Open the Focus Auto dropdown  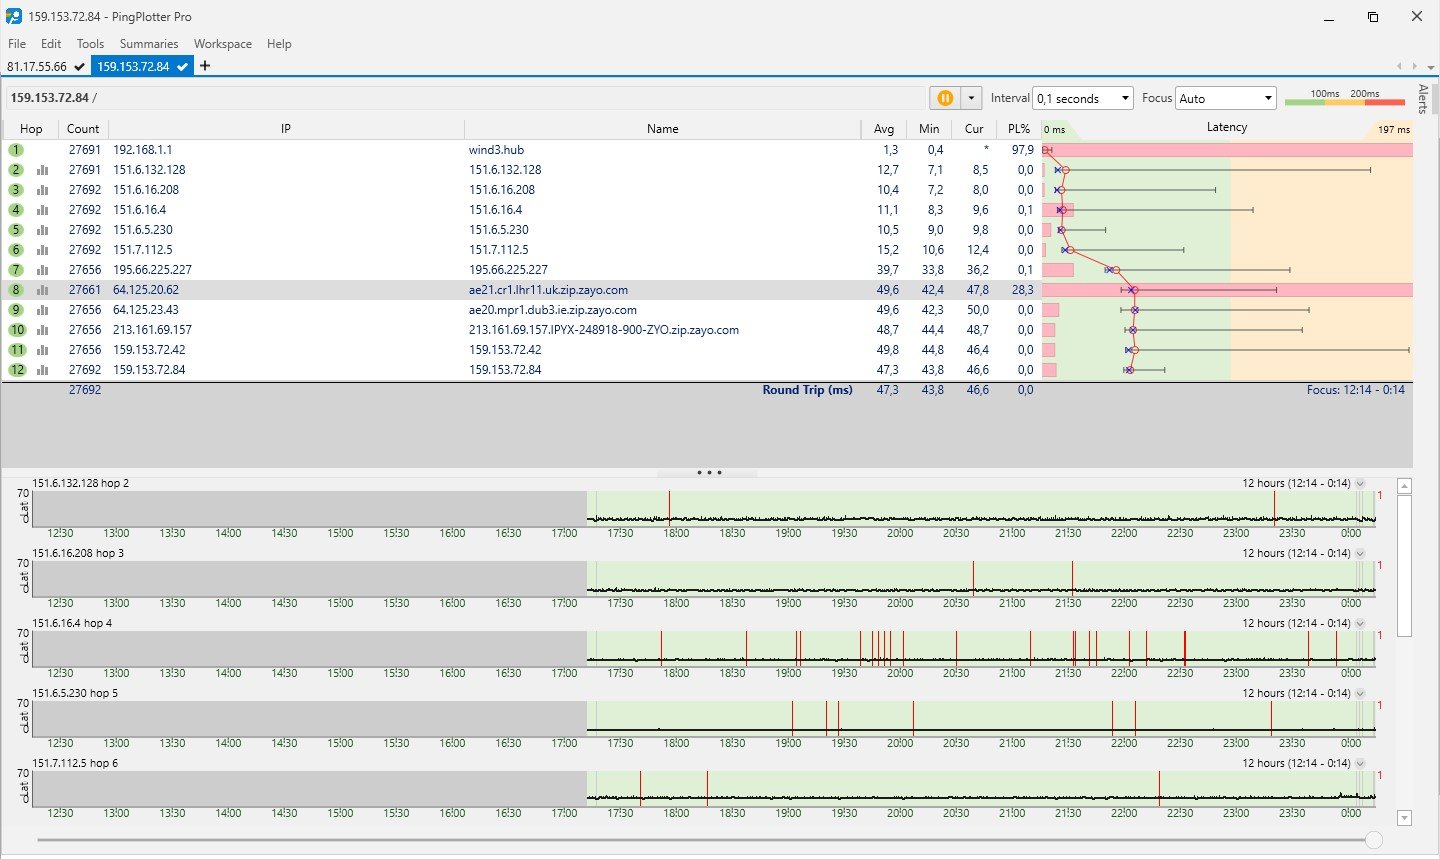pyautogui.click(x=1226, y=98)
